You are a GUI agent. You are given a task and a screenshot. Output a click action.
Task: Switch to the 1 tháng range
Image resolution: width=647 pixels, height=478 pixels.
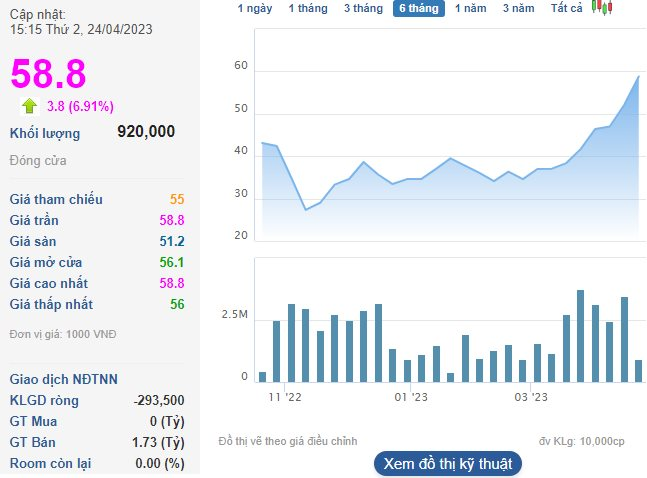tap(308, 8)
